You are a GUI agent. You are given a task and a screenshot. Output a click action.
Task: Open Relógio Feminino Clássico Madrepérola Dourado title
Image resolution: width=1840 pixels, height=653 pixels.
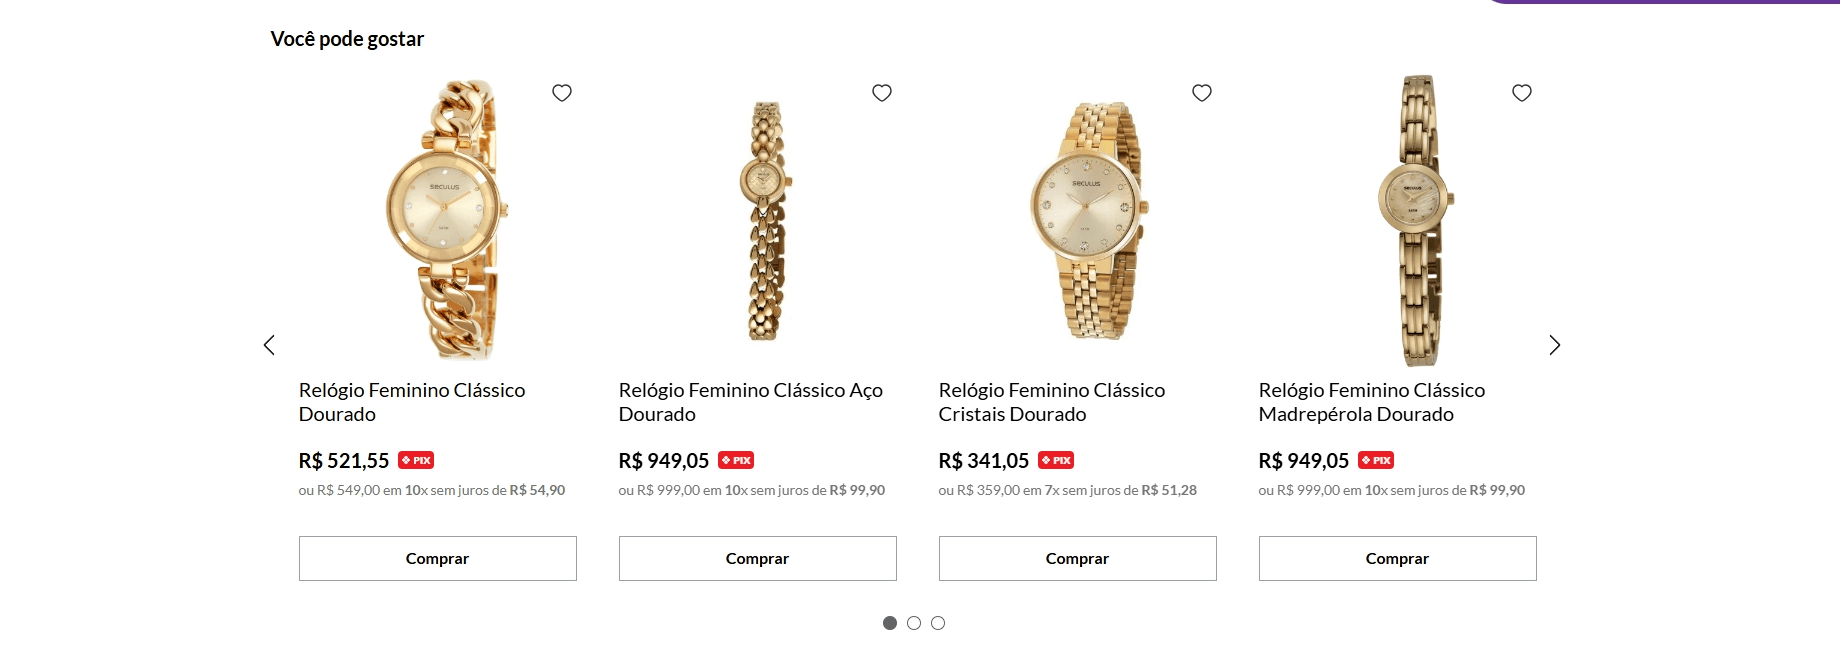click(1372, 402)
